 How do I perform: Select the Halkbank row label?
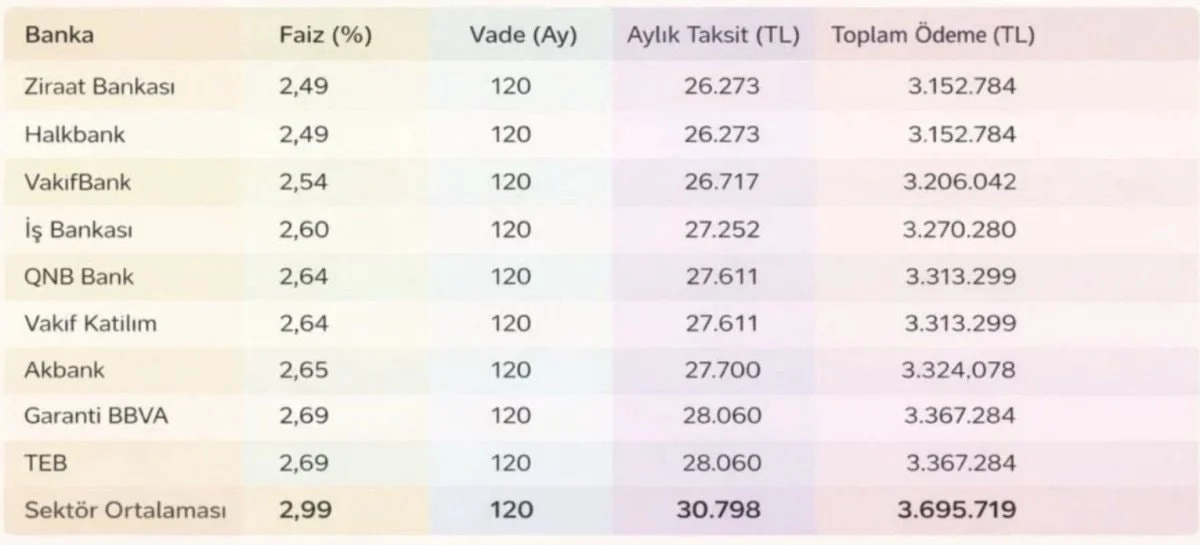coord(75,134)
